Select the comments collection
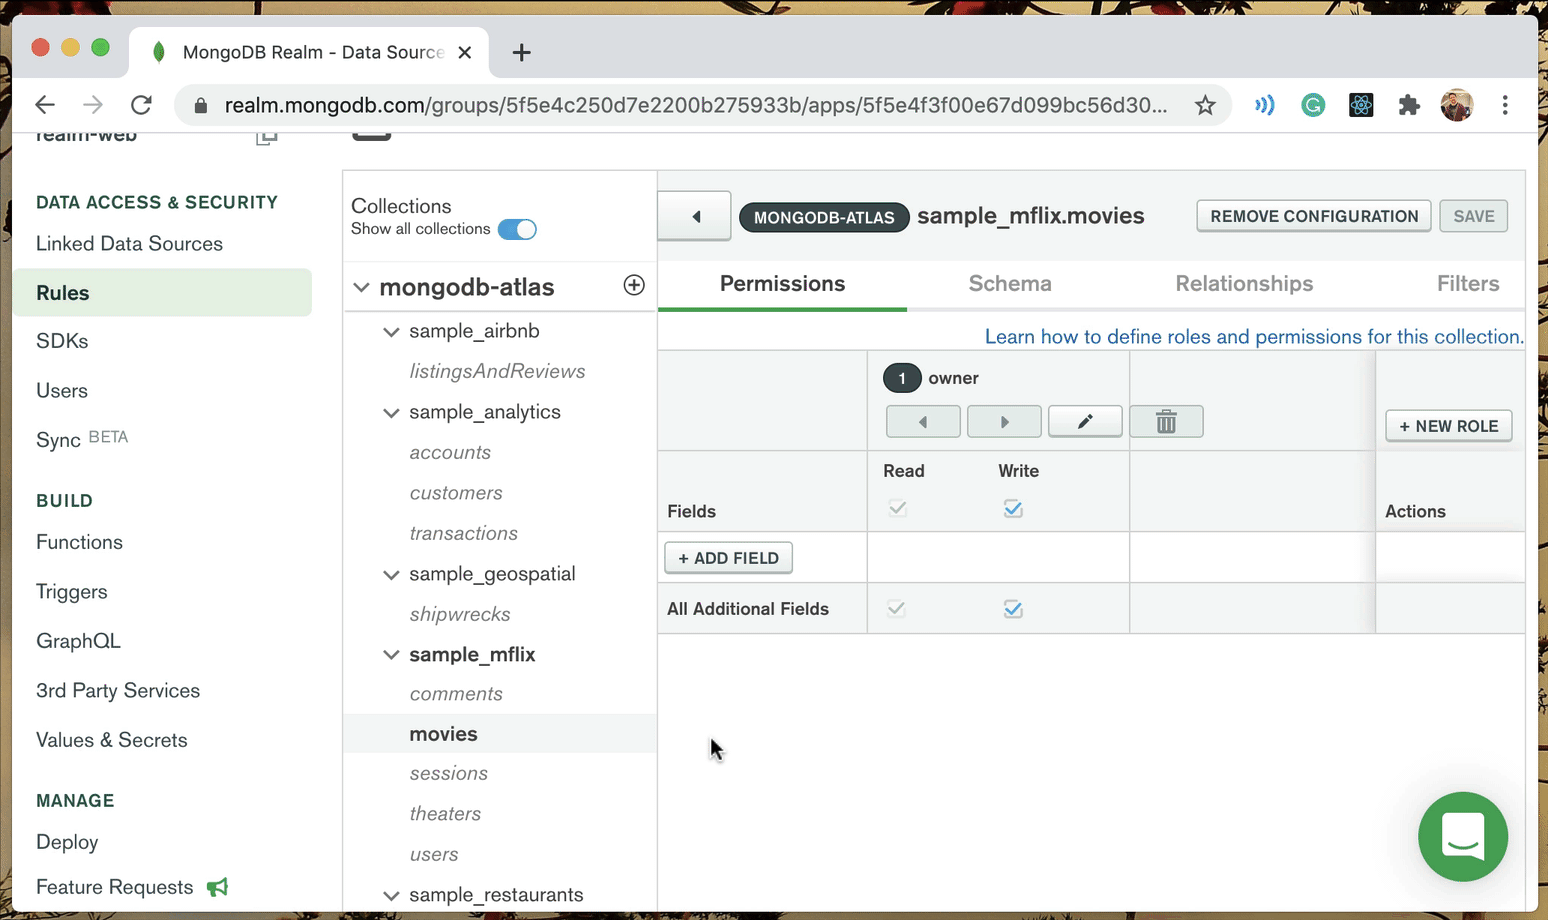The height and width of the screenshot is (920, 1548). (x=456, y=694)
